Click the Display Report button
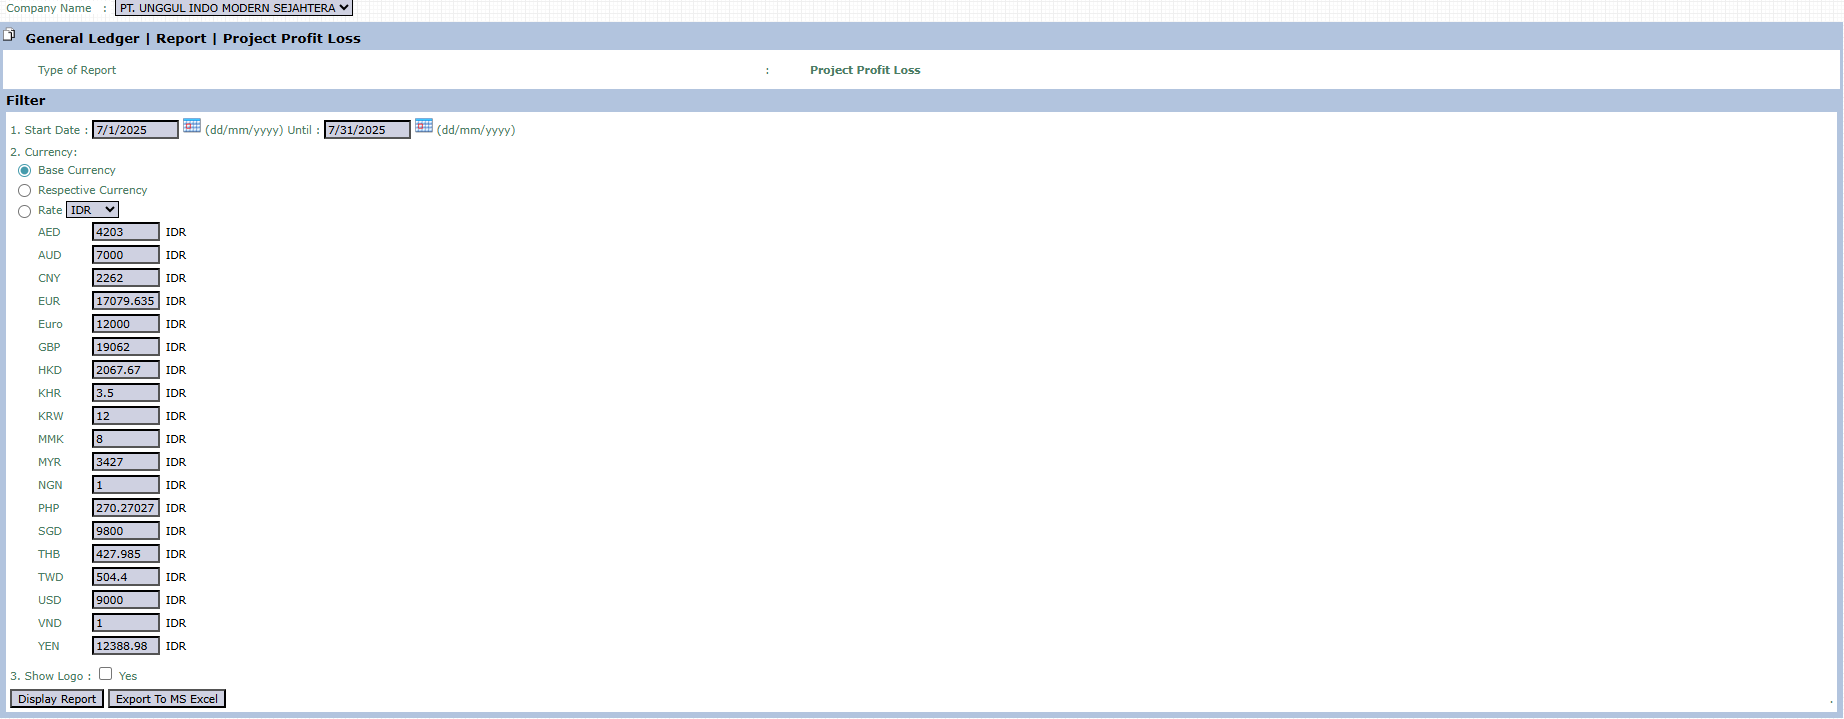 [x=57, y=699]
